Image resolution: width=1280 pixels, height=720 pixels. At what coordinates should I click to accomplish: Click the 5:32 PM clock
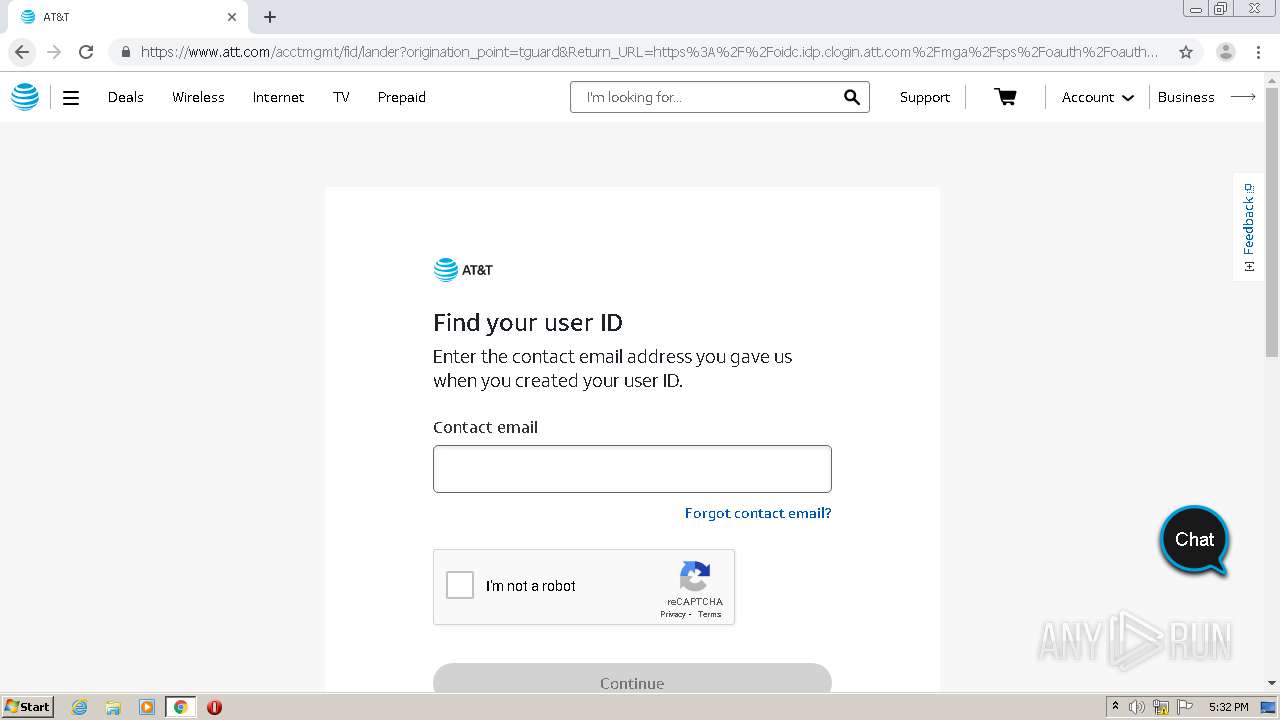[x=1228, y=707]
